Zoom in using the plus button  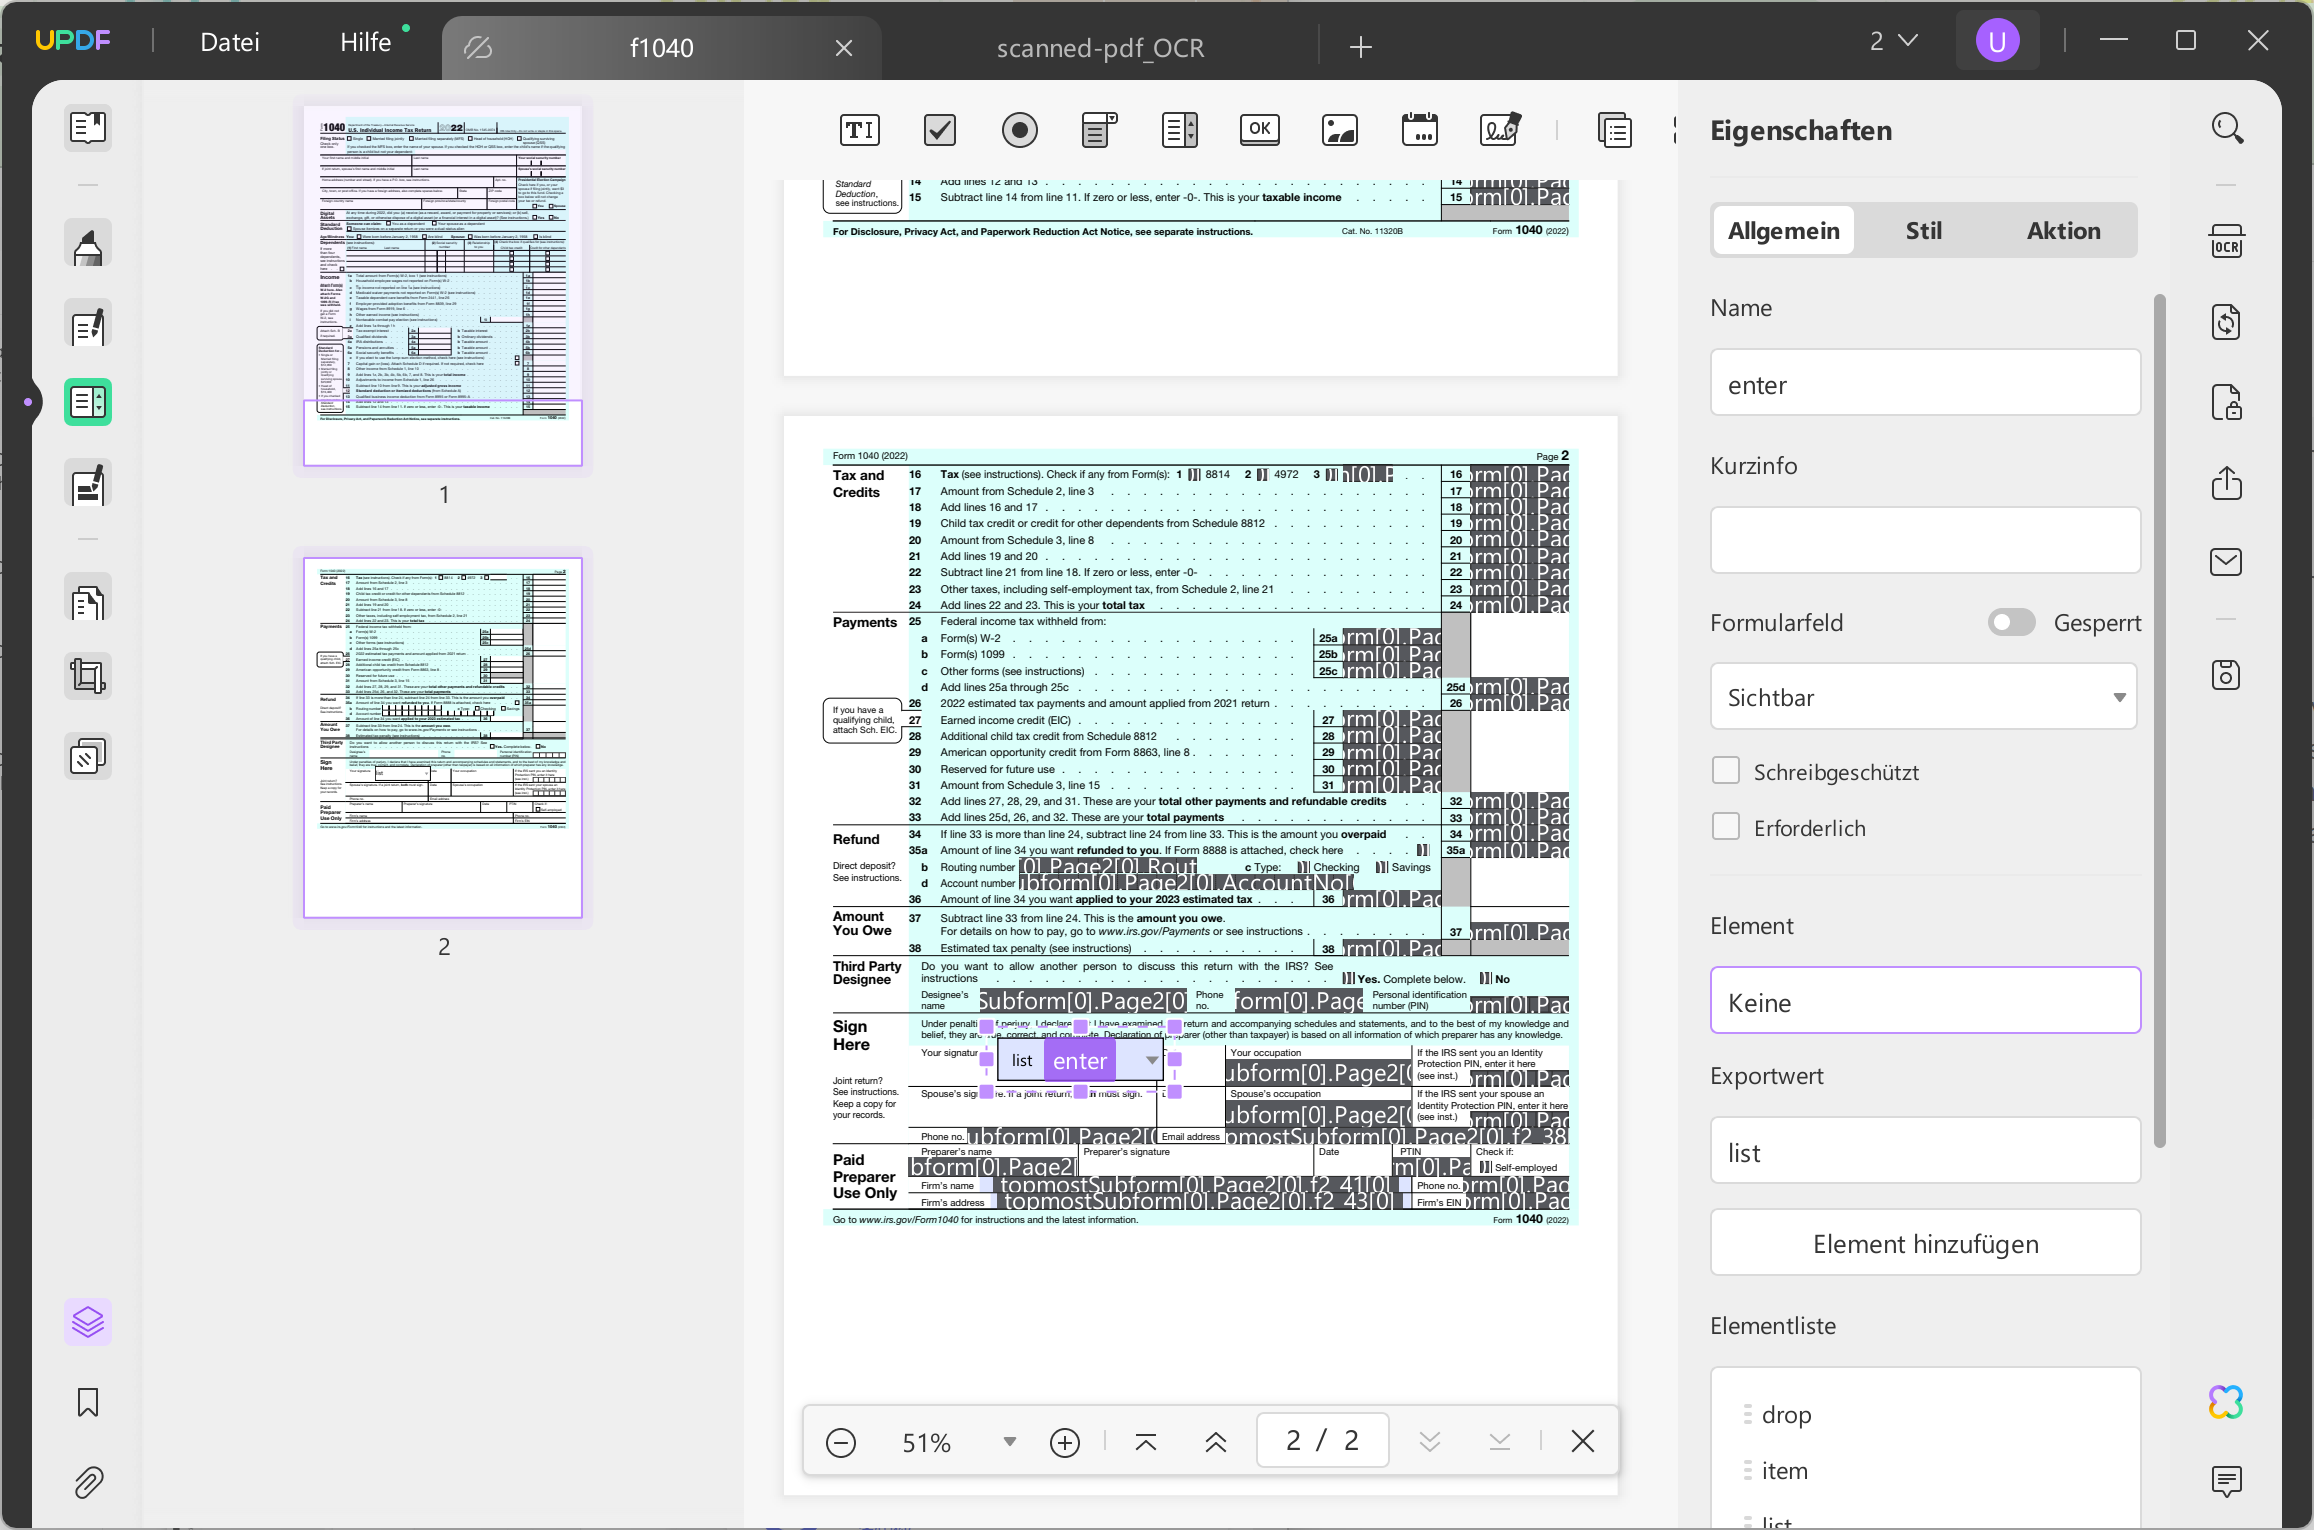tap(1064, 1441)
